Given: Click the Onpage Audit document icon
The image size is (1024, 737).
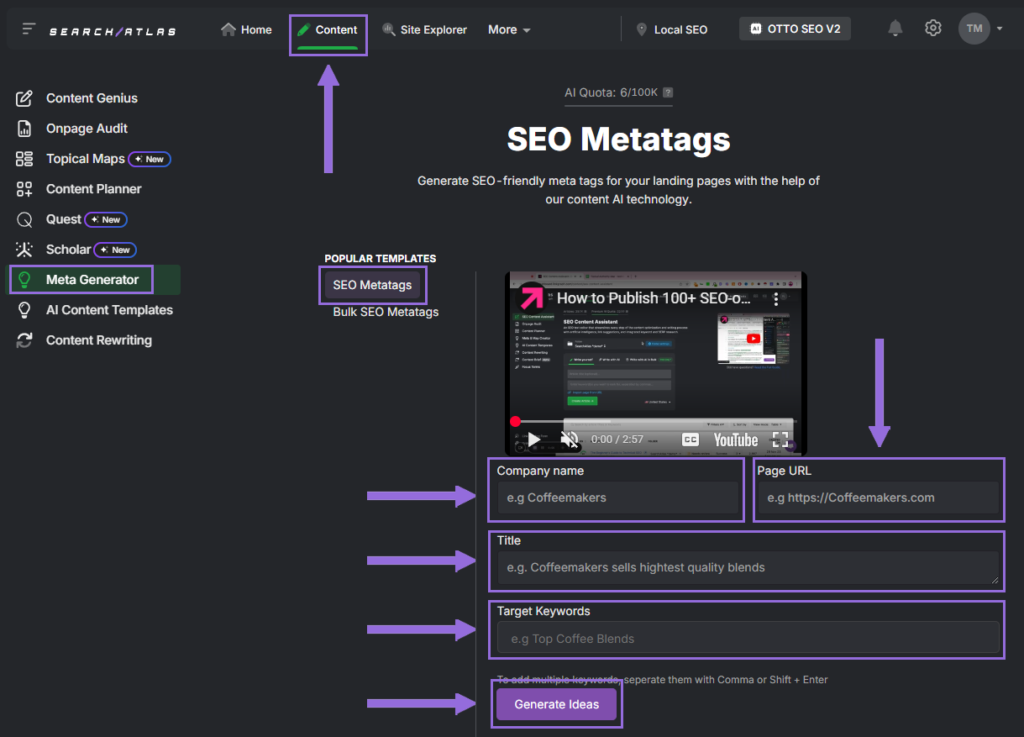Looking at the screenshot, I should (24, 129).
